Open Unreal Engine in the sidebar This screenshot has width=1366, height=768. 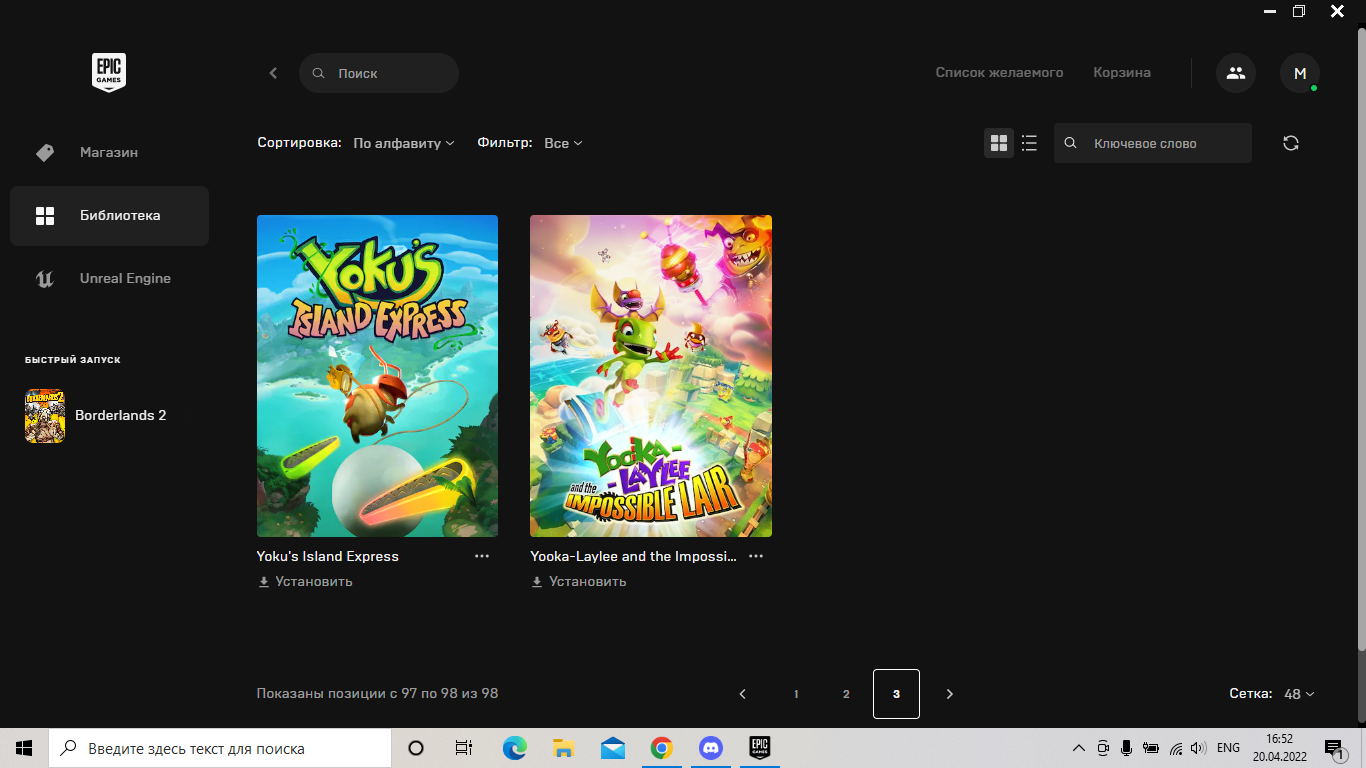pyautogui.click(x=109, y=279)
